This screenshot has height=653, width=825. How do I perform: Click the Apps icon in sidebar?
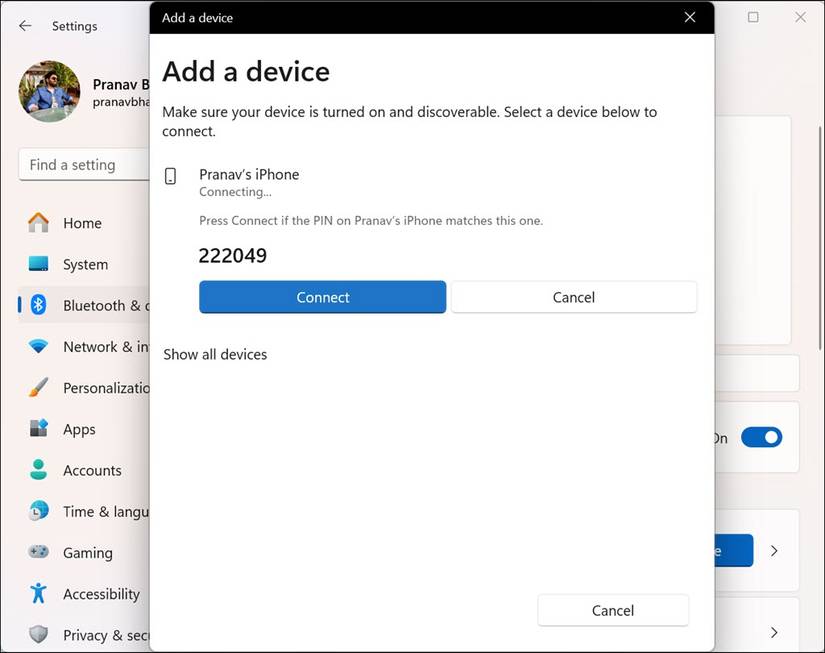tap(38, 428)
